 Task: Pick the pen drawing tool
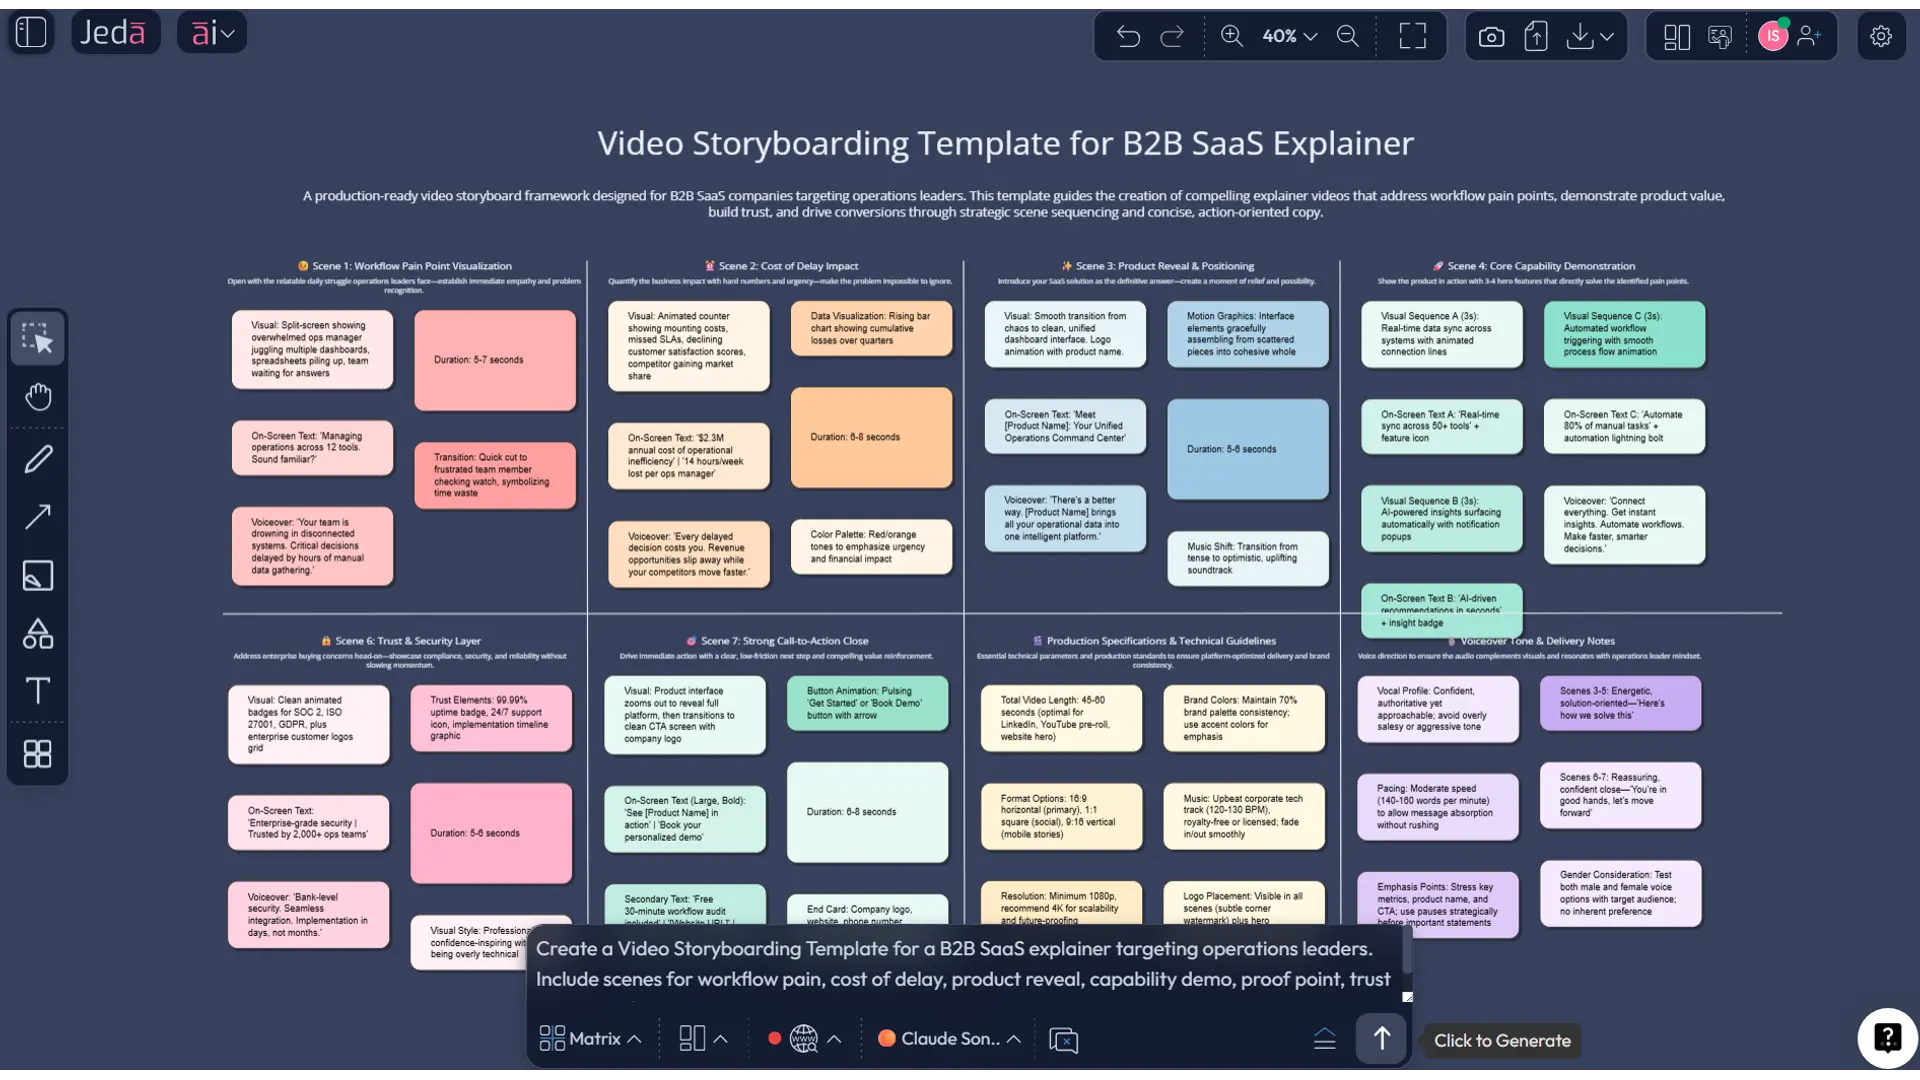(38, 458)
